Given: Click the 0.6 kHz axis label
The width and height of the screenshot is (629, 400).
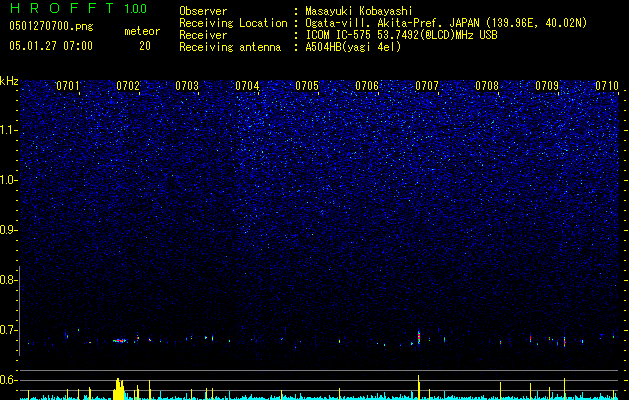Looking at the screenshot, I should coord(9,380).
